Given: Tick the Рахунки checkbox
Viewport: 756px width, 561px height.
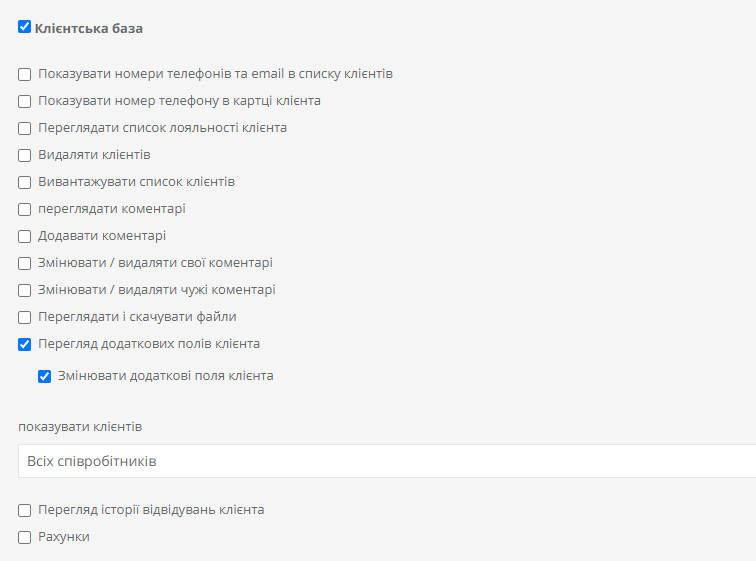Looking at the screenshot, I should 25,537.
